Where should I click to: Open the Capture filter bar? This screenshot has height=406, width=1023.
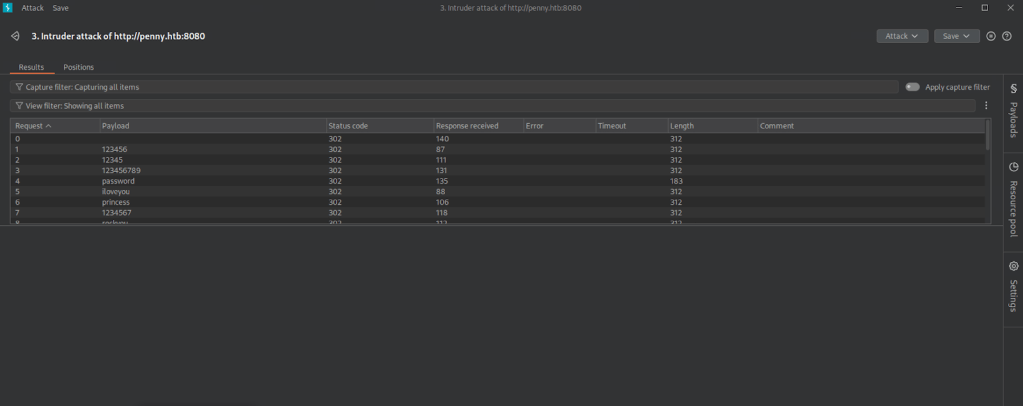pyautogui.click(x=450, y=87)
